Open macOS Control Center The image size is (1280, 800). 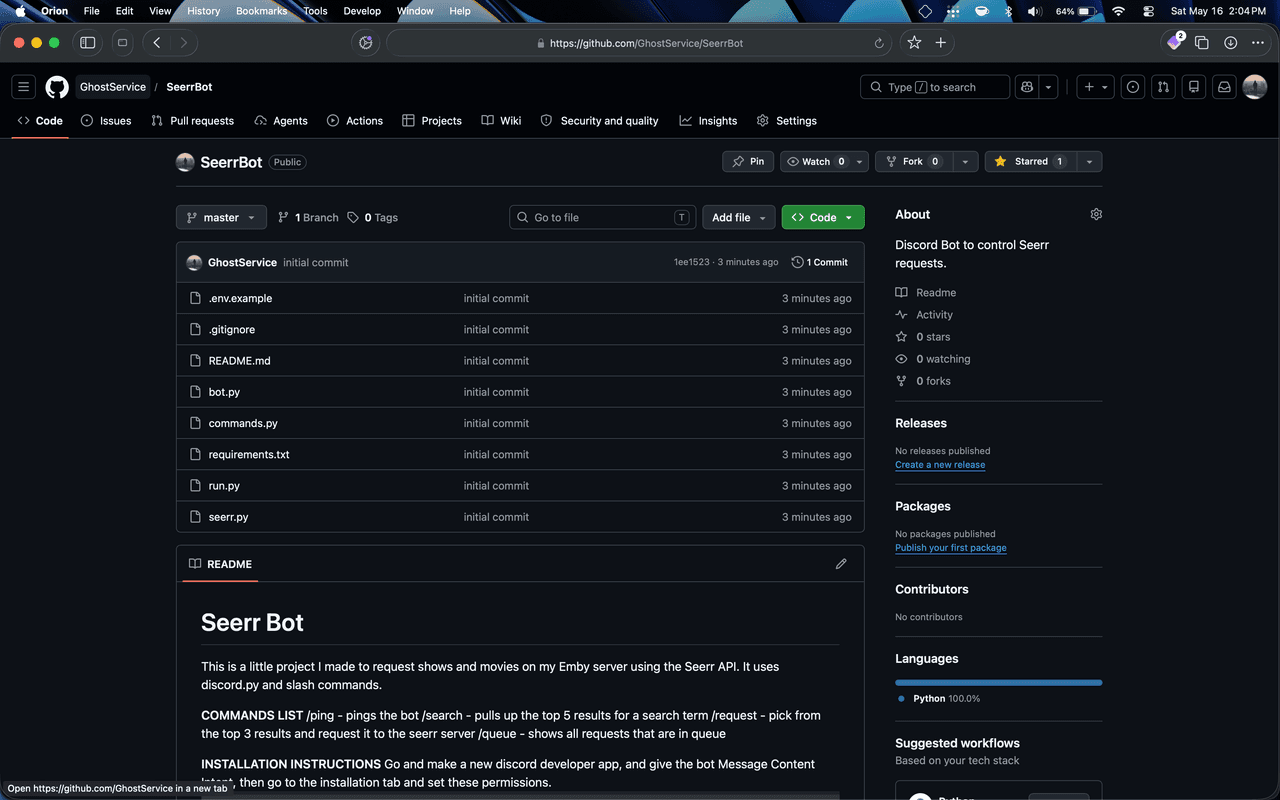point(1148,11)
